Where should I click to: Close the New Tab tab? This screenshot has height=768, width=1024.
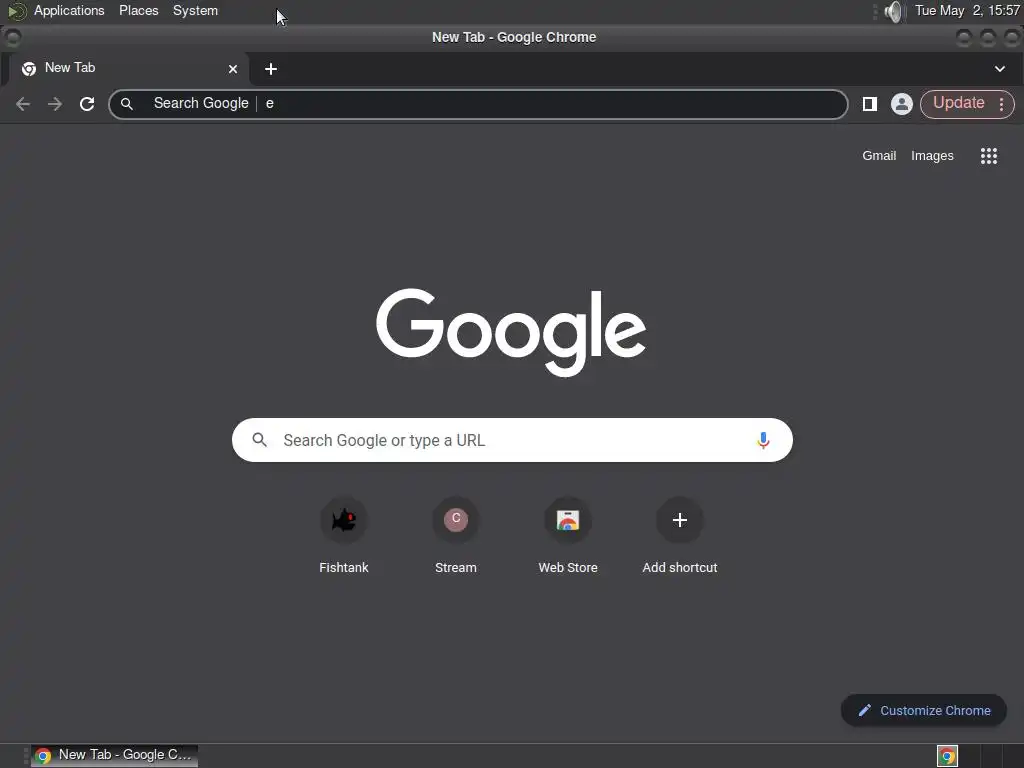click(232, 69)
